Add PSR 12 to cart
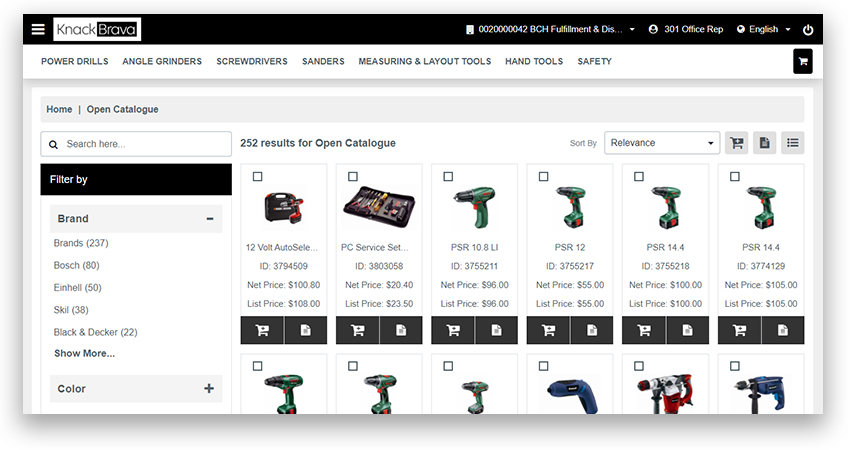The width and height of the screenshot is (850, 450). [x=548, y=330]
